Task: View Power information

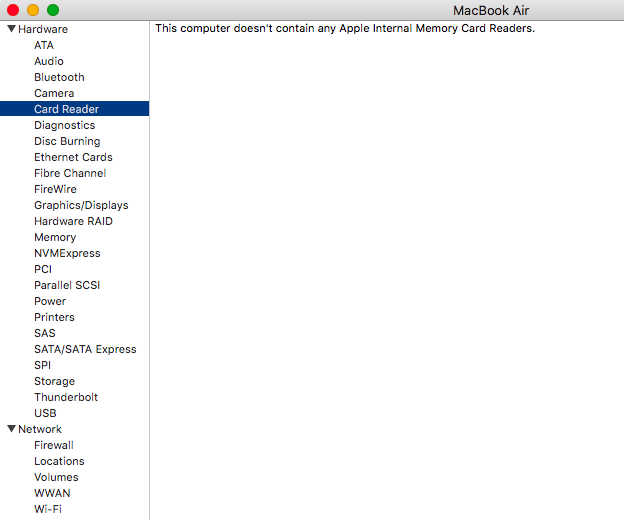Action: click(x=50, y=301)
